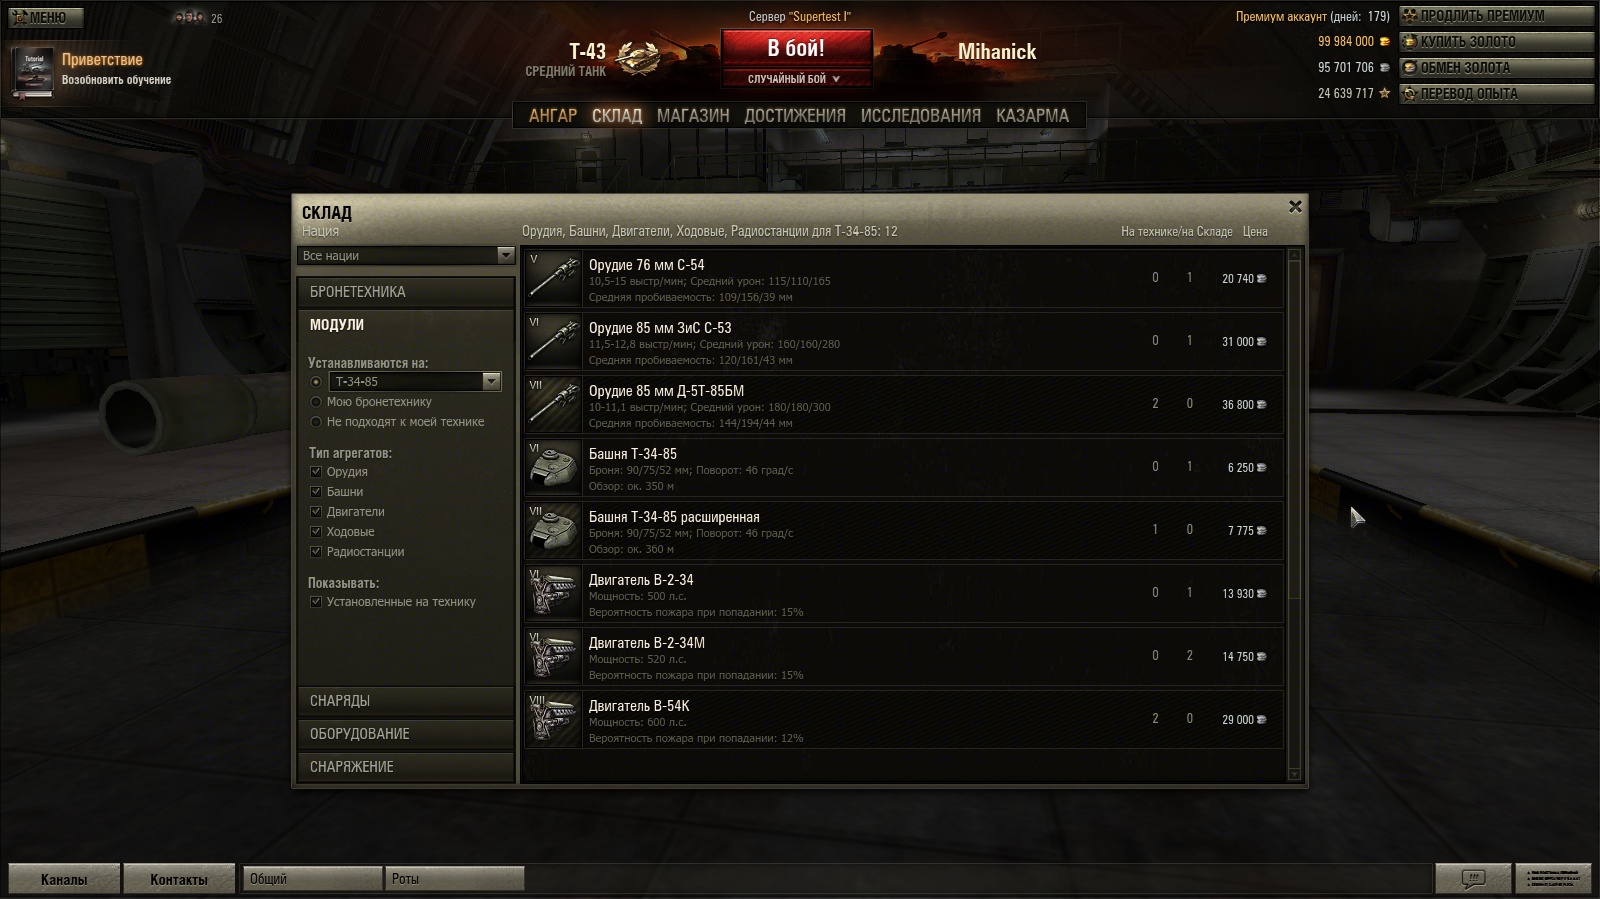1600x899 pixels.
Task: Switch to the Исследования tab
Action: [920, 116]
